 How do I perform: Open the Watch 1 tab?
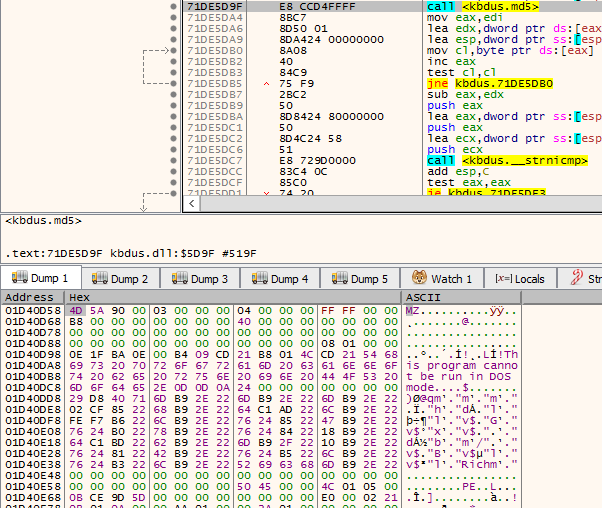click(x=442, y=279)
